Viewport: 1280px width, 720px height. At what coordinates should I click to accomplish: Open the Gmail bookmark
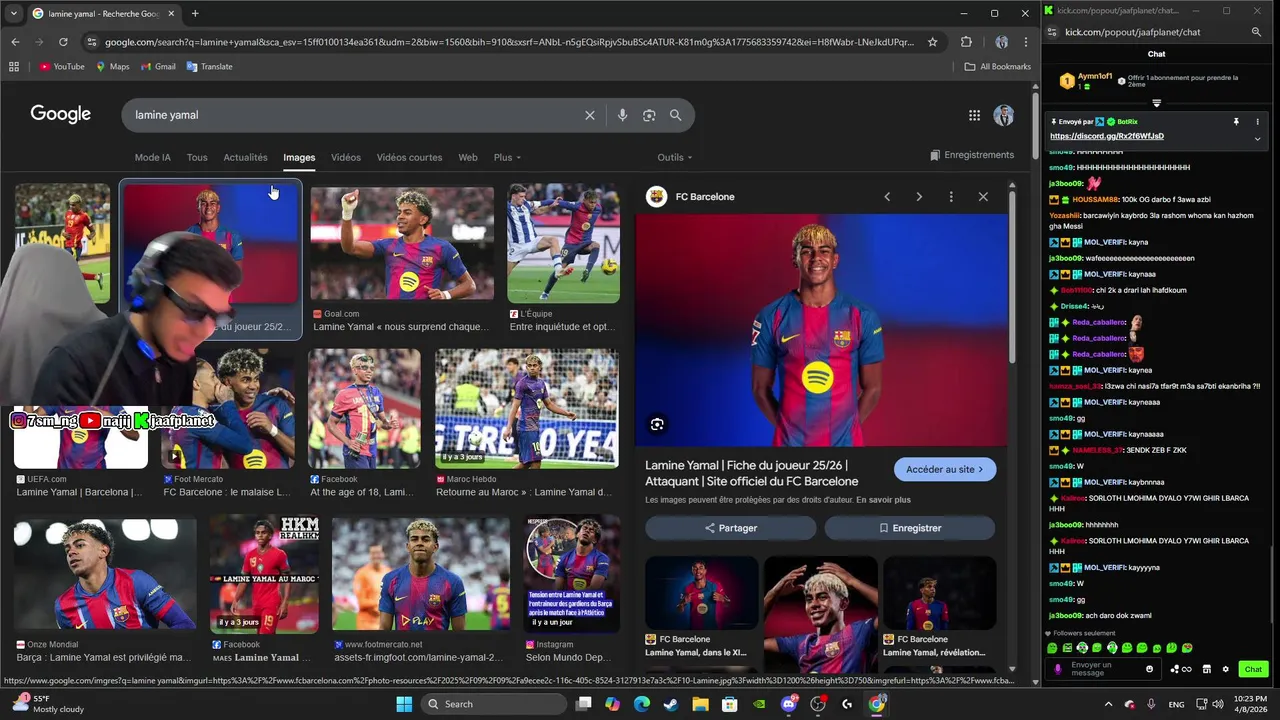coord(158,67)
